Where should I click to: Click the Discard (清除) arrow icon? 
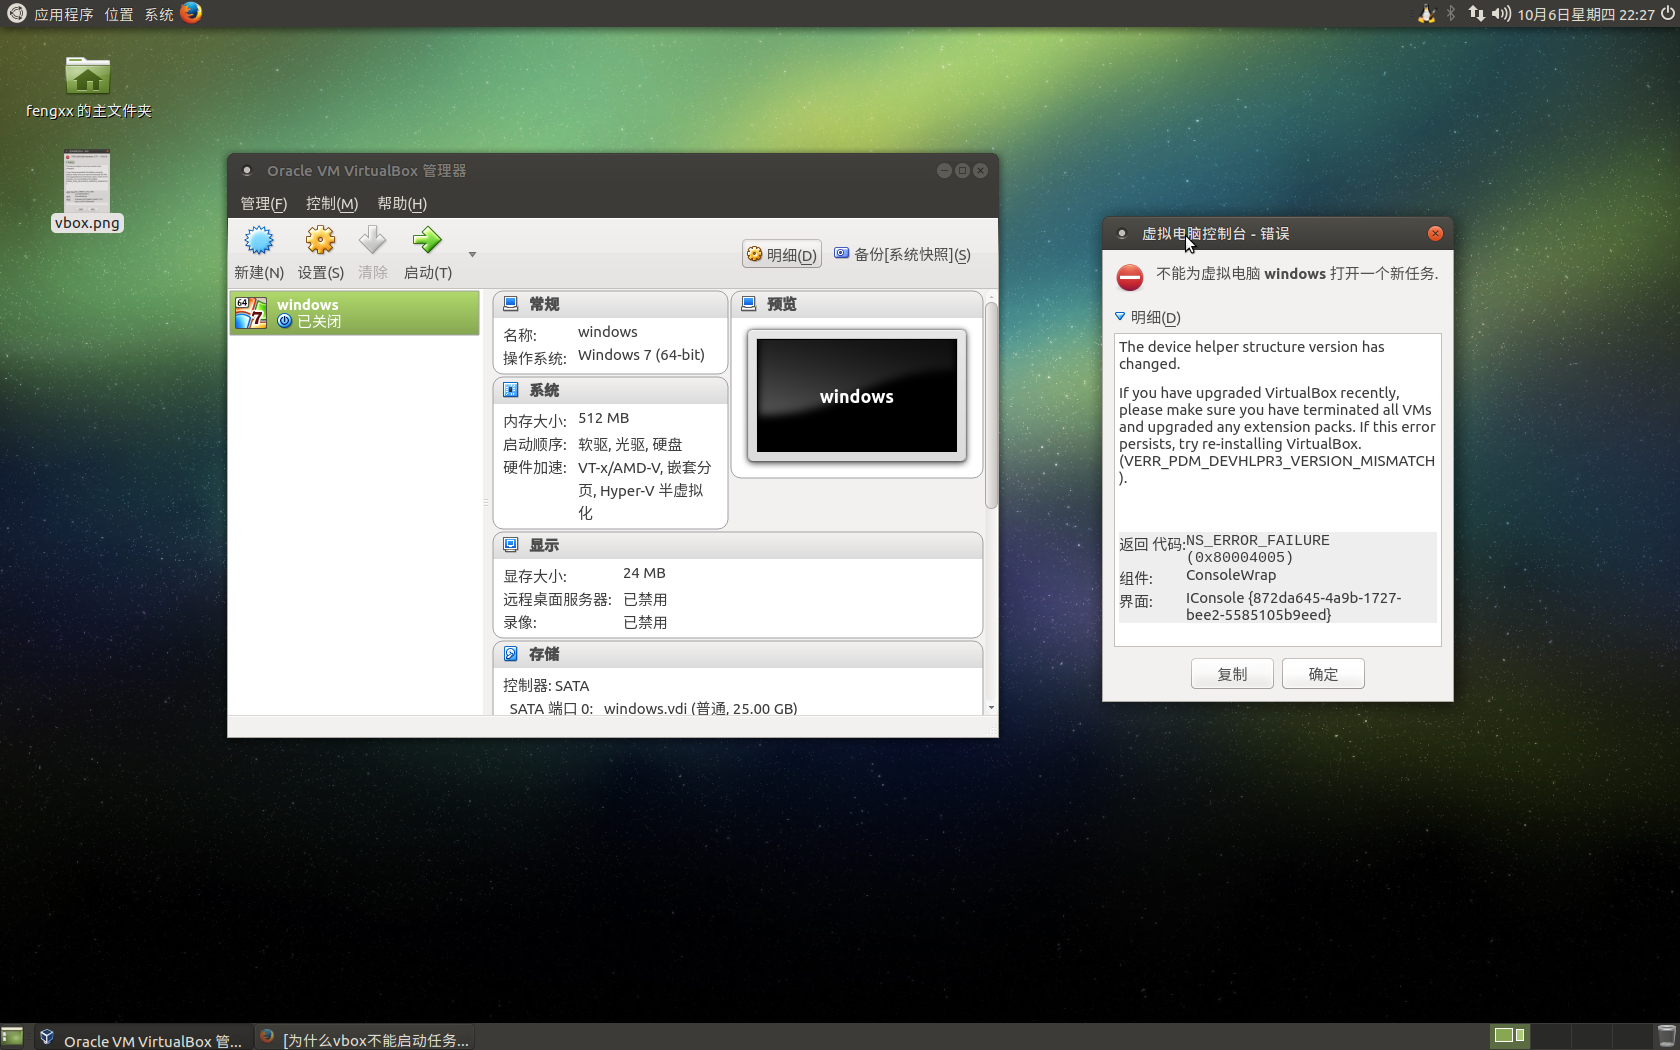372,241
